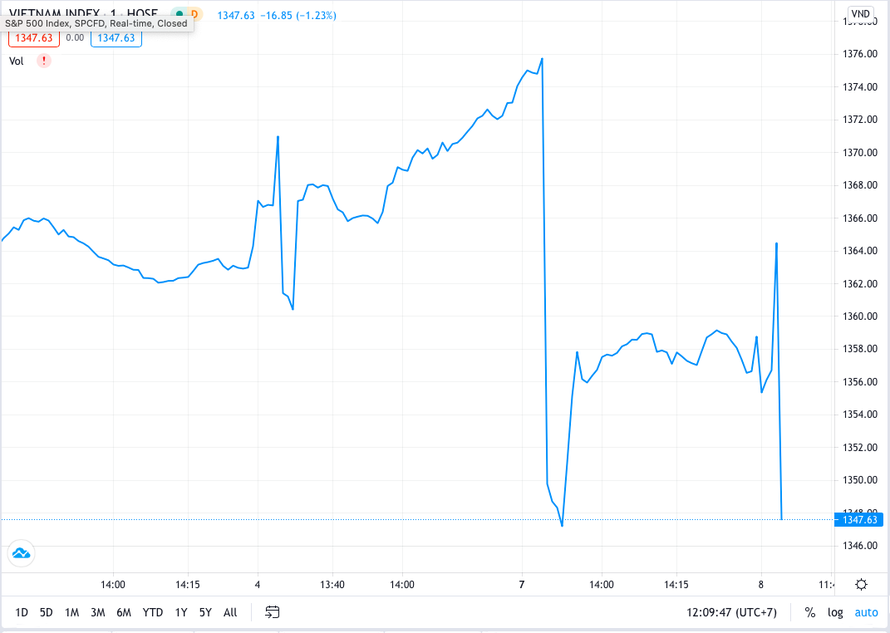Image resolution: width=890 pixels, height=633 pixels.
Task: Open the go-to-date calendar icon
Action: (272, 612)
